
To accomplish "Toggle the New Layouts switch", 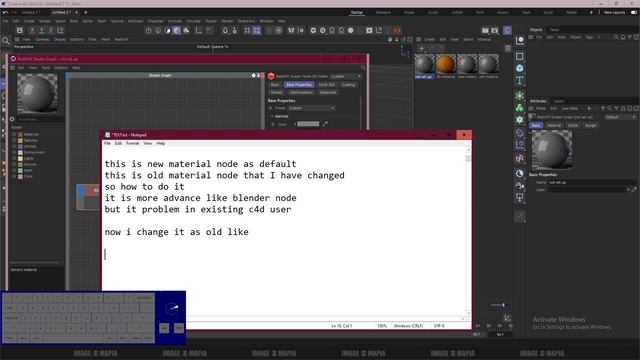I will (634, 12).
